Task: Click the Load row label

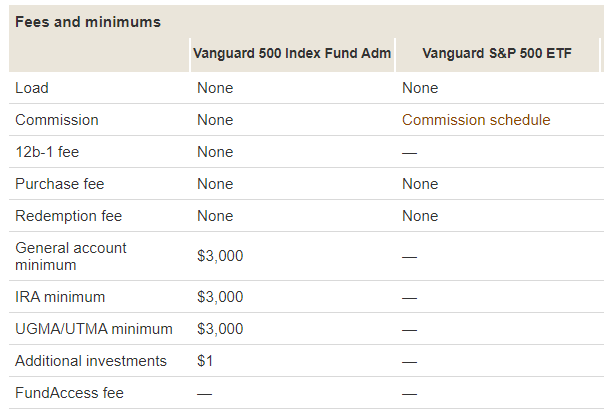Action: tap(32, 88)
